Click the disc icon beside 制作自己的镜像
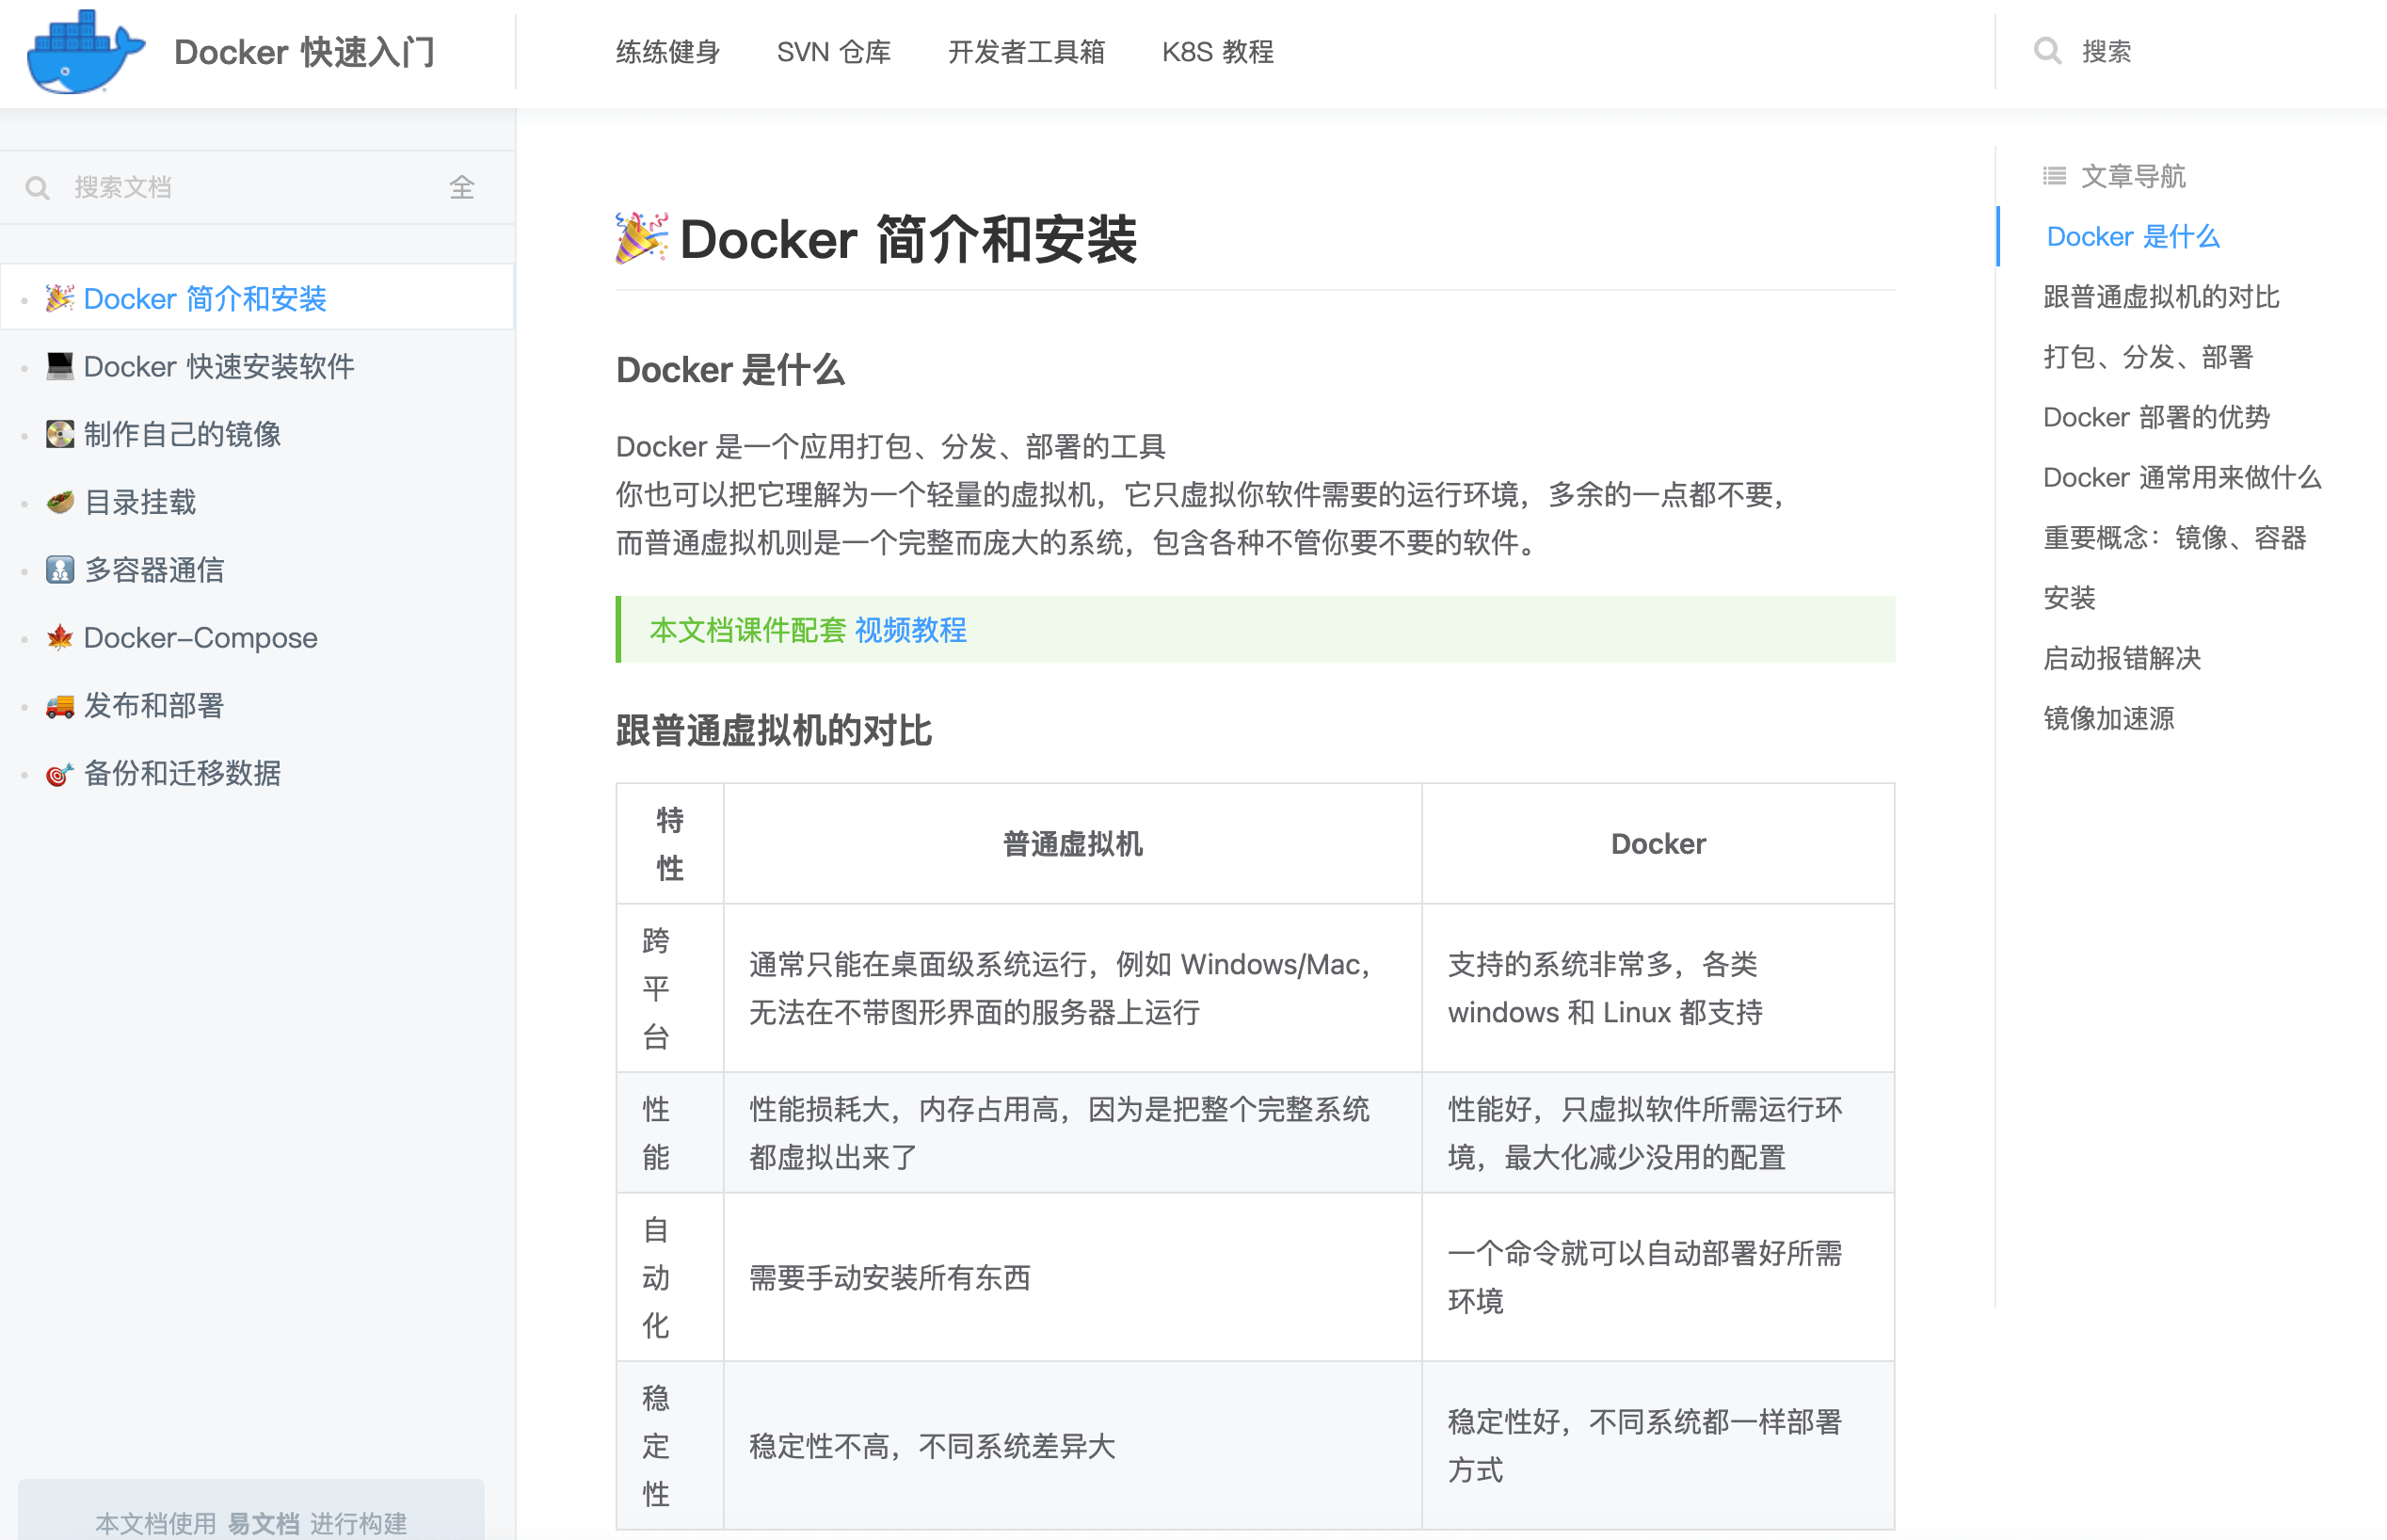This screenshot has height=1540, width=2387. coord(60,434)
